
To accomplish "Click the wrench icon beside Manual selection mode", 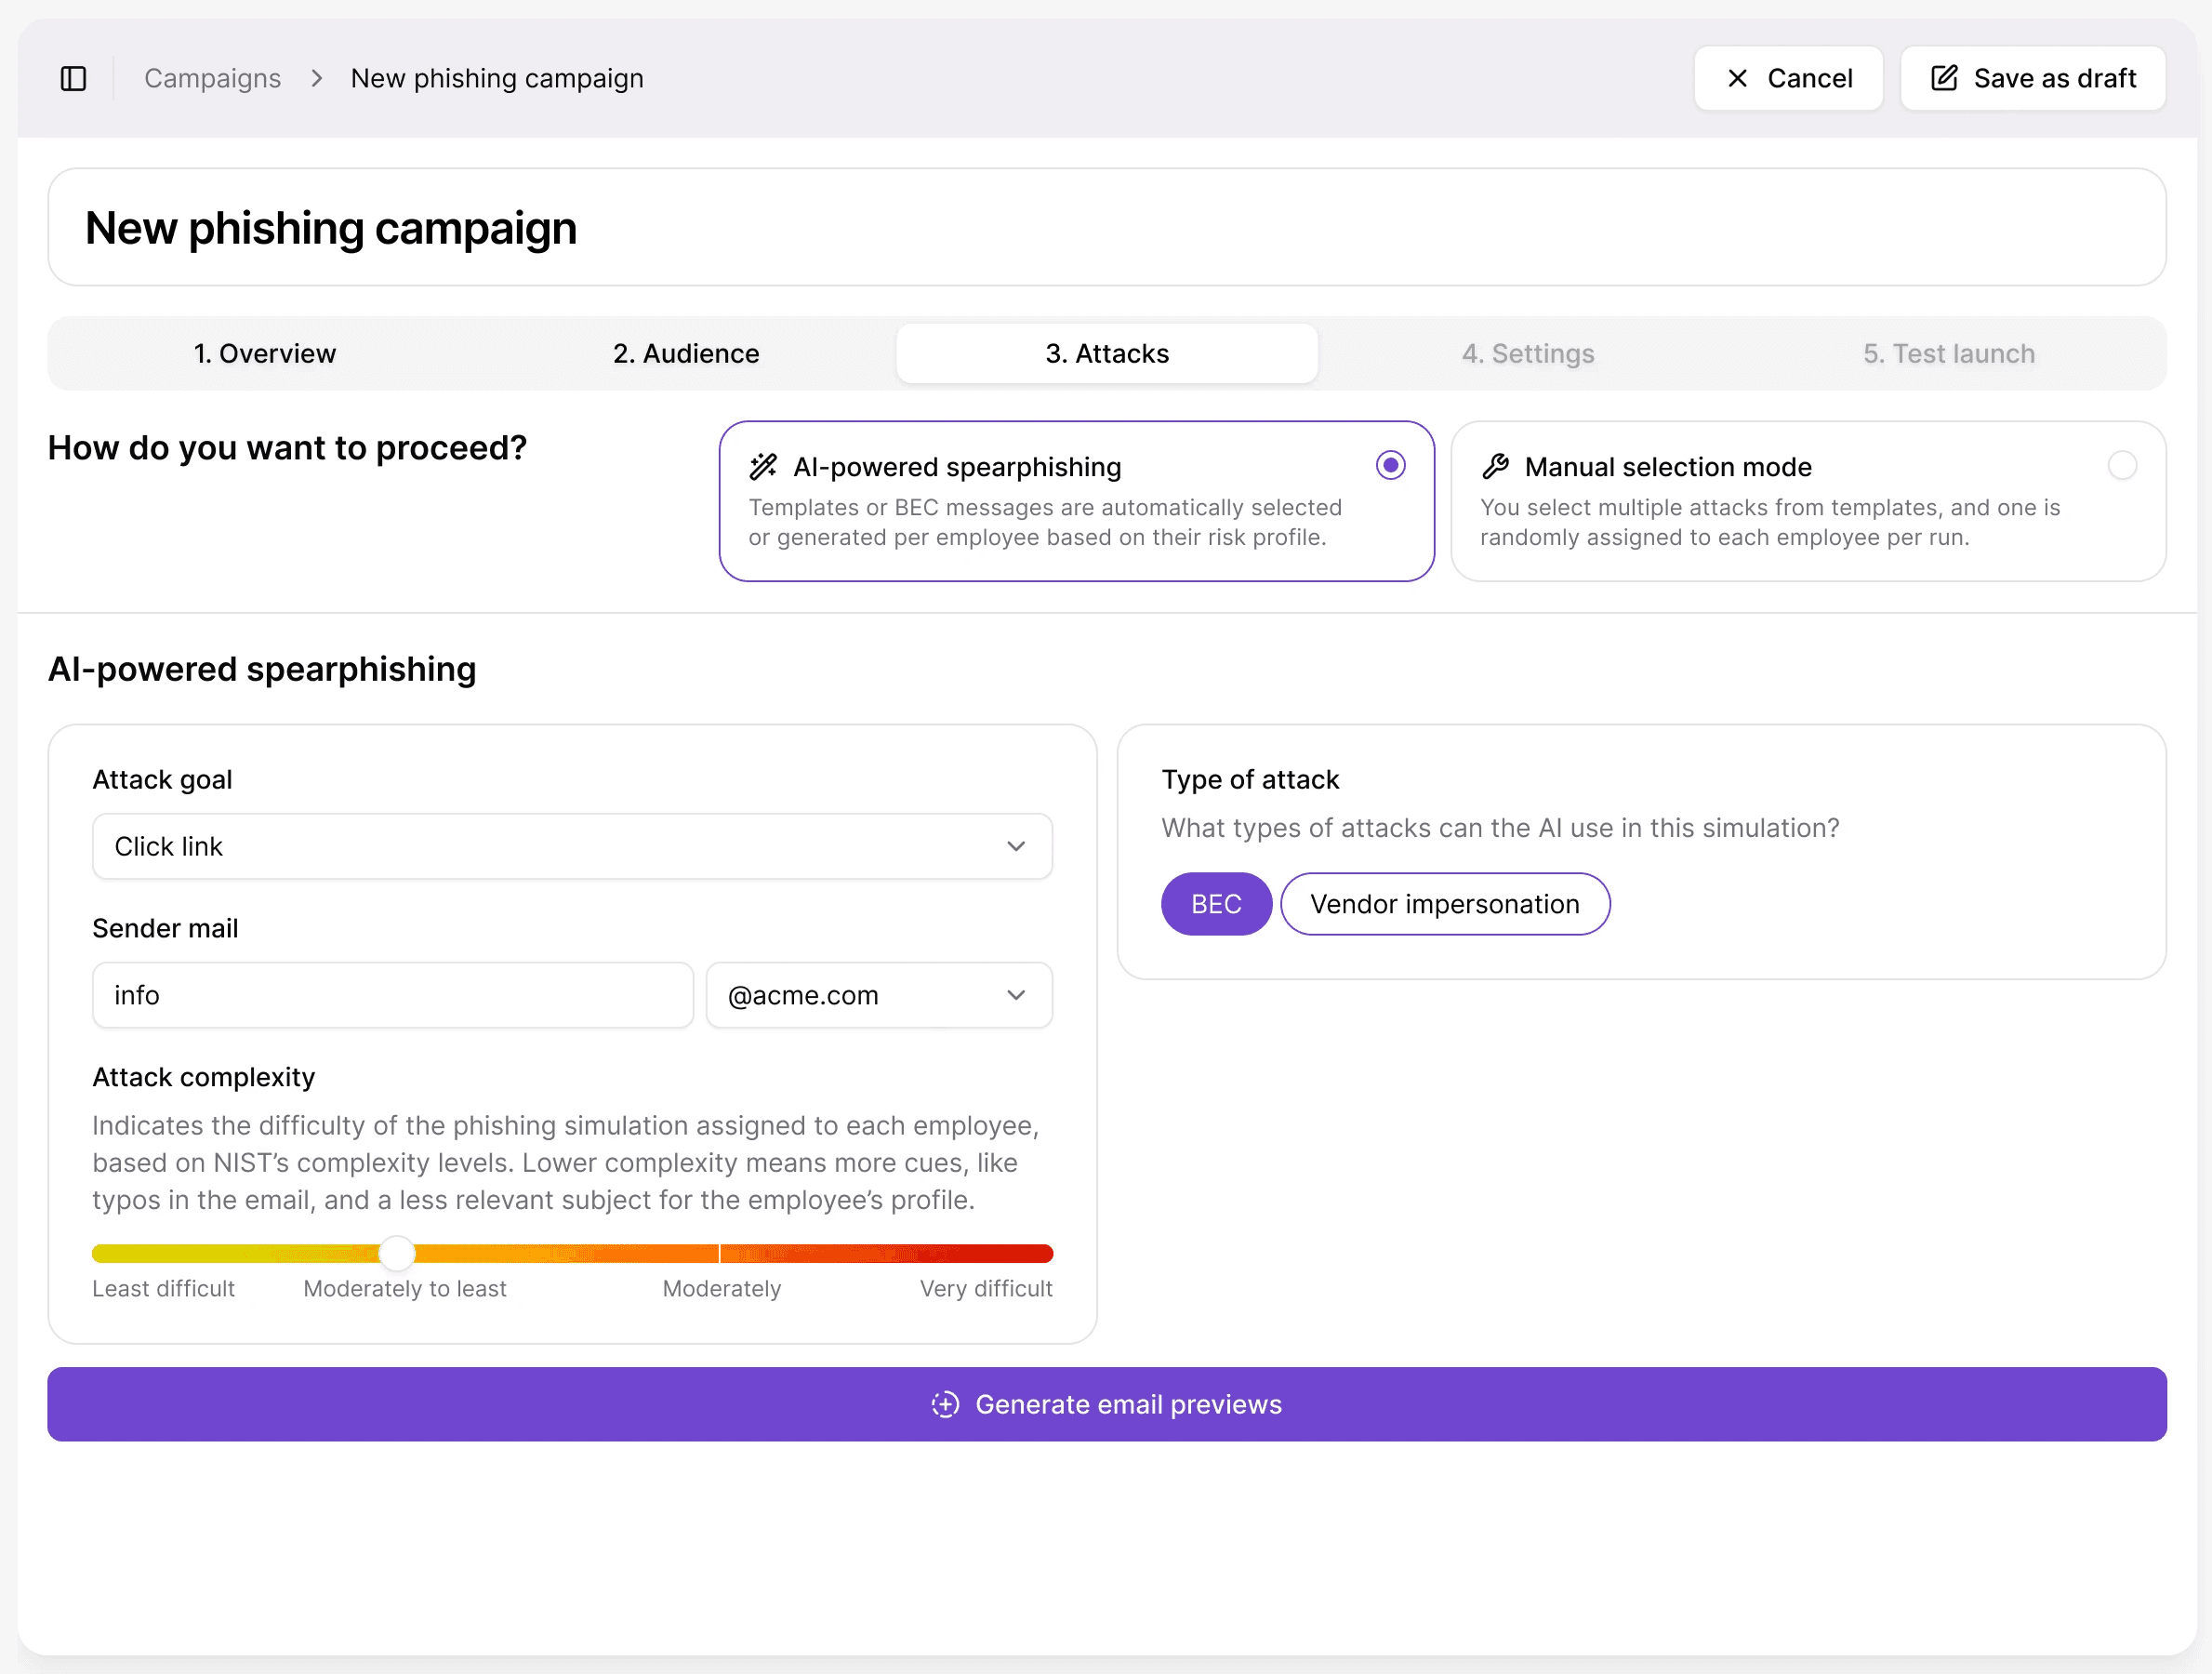I will point(1495,466).
